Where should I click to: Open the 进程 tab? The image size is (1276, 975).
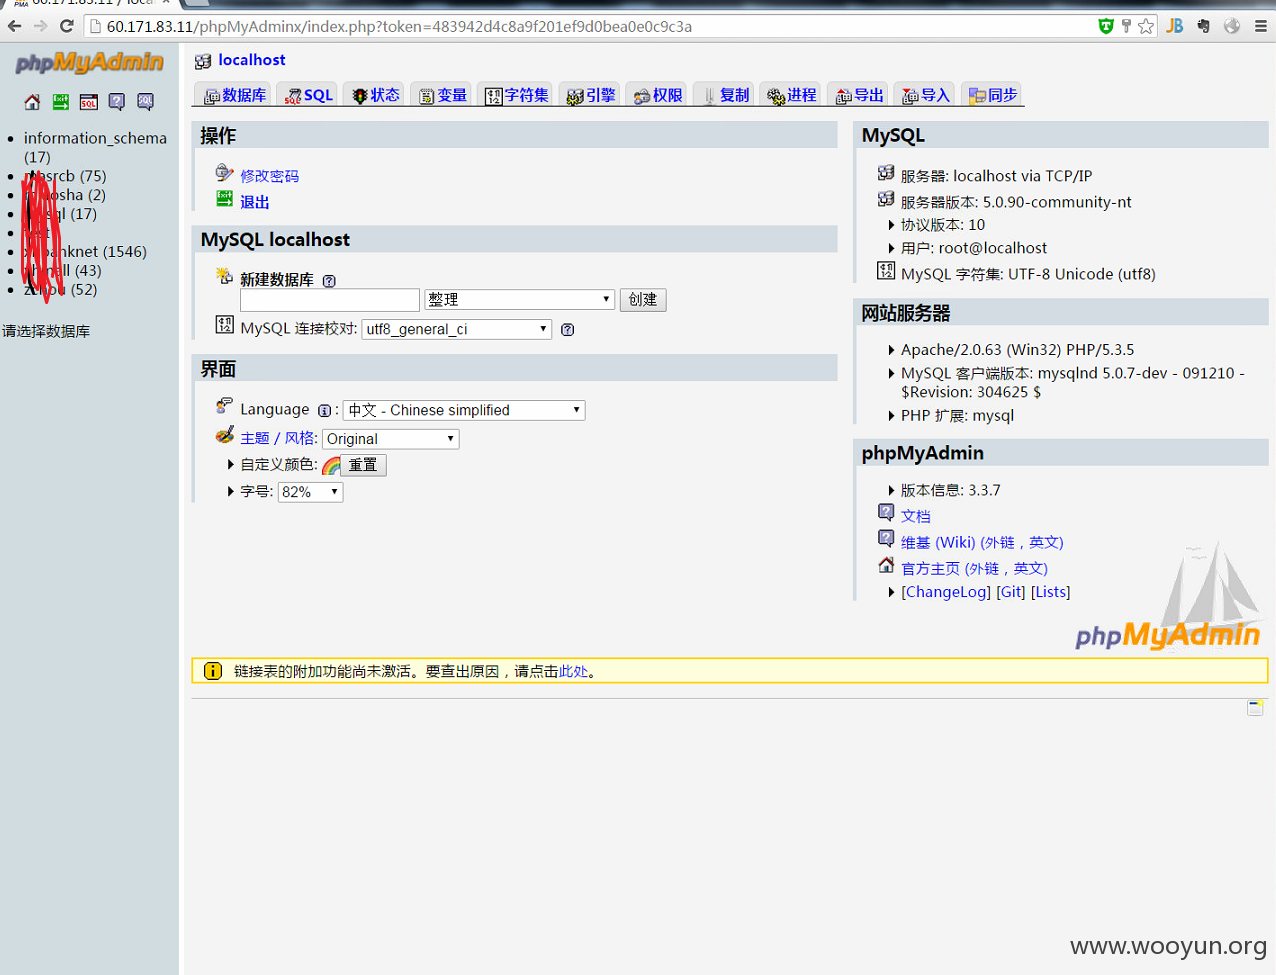pyautogui.click(x=791, y=95)
